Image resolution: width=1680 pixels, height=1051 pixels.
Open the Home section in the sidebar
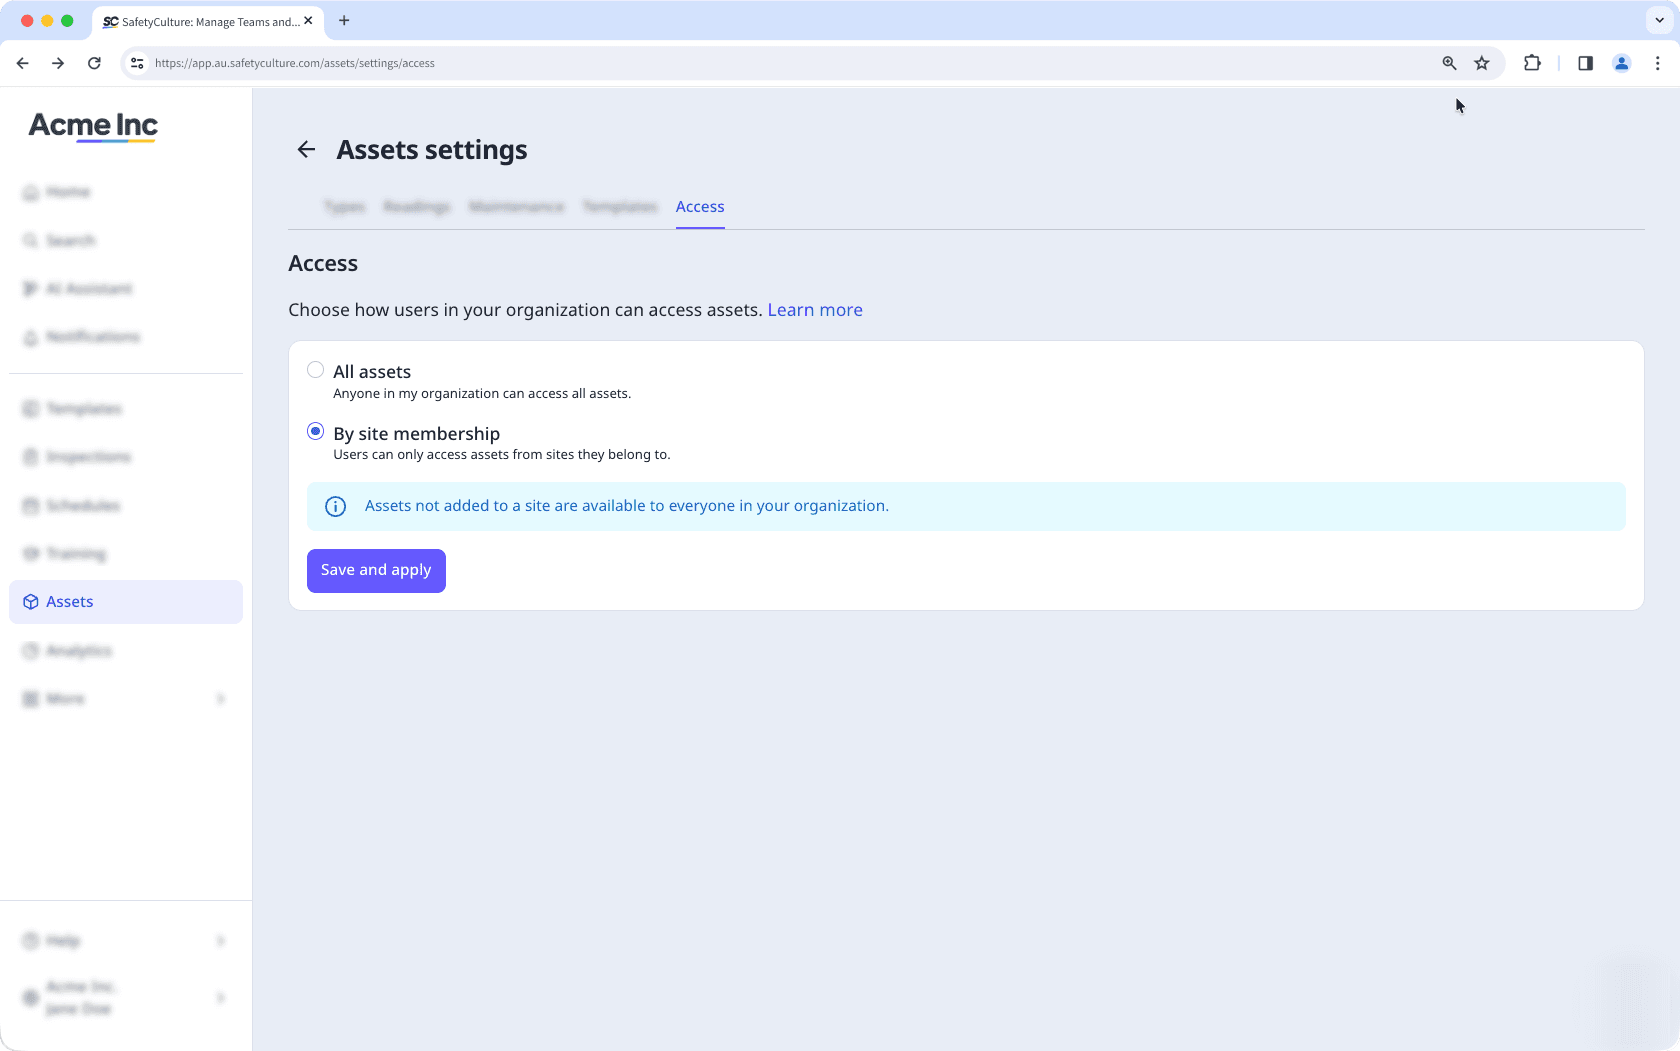click(x=67, y=192)
